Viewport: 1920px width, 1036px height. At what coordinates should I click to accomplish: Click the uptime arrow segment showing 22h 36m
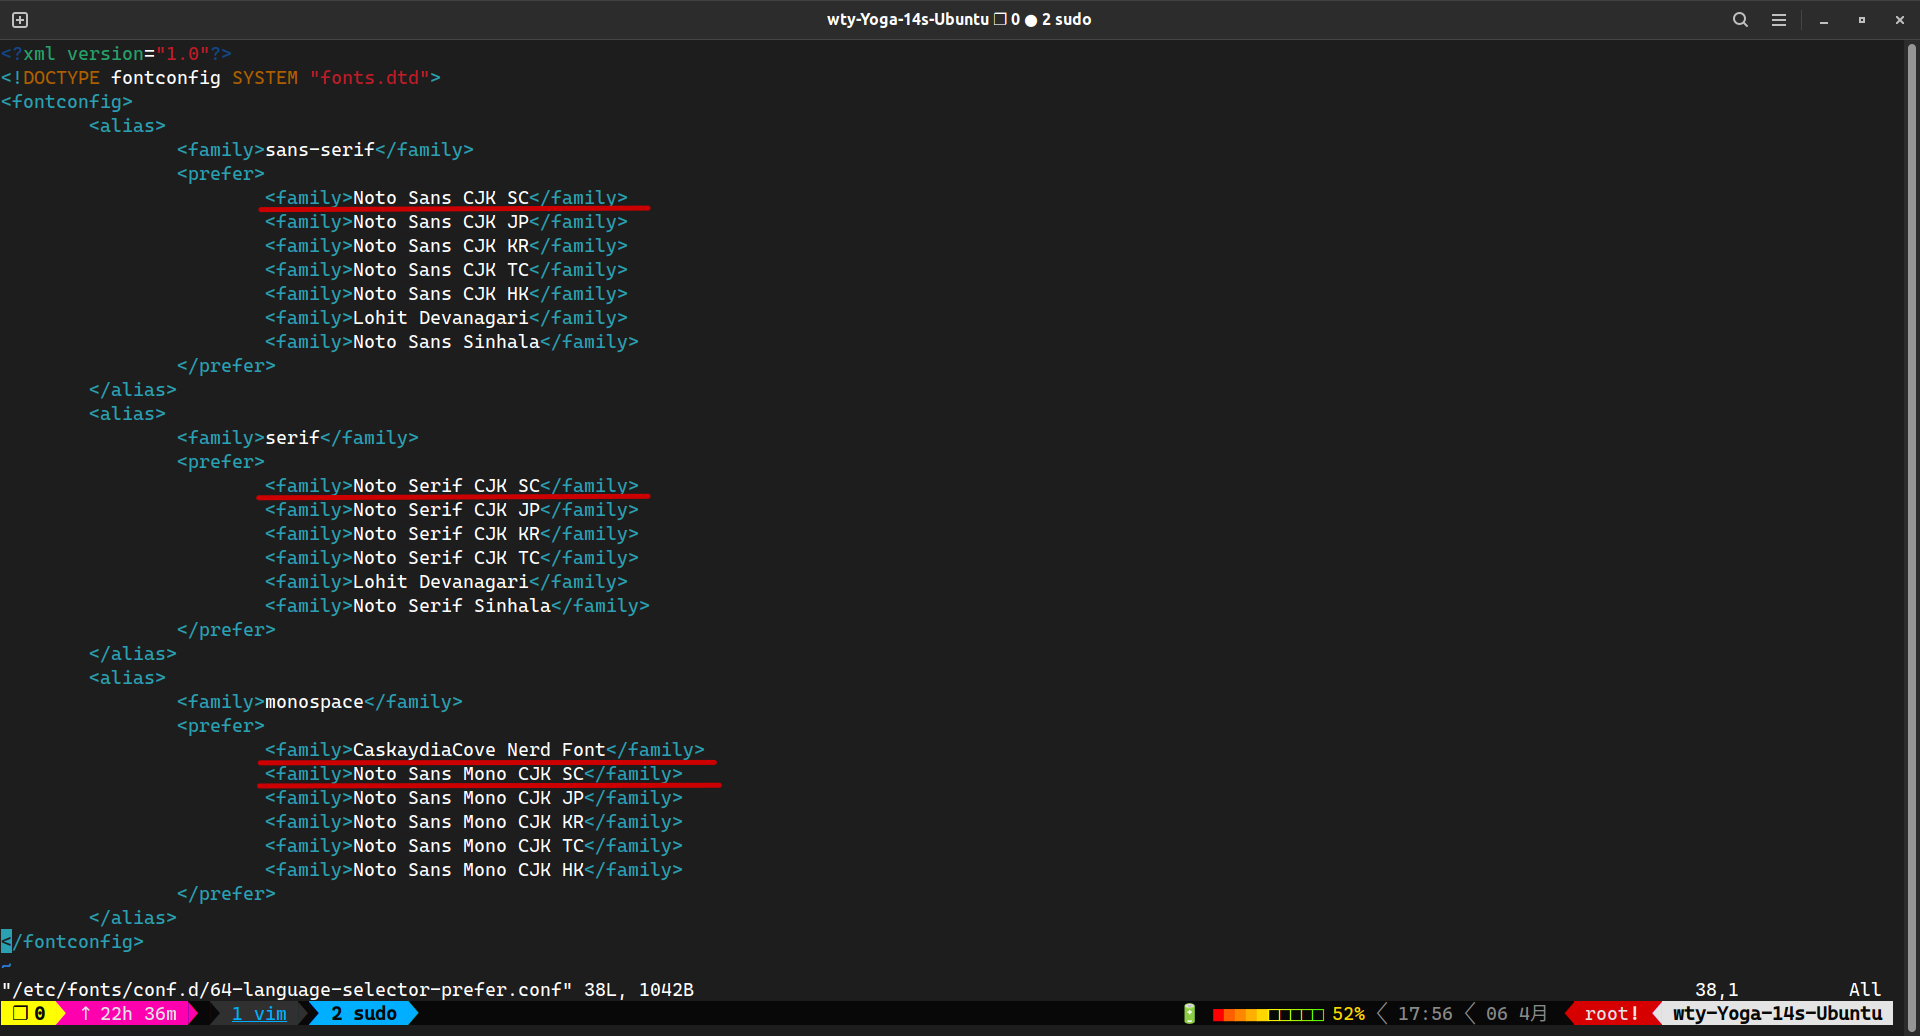128,1014
